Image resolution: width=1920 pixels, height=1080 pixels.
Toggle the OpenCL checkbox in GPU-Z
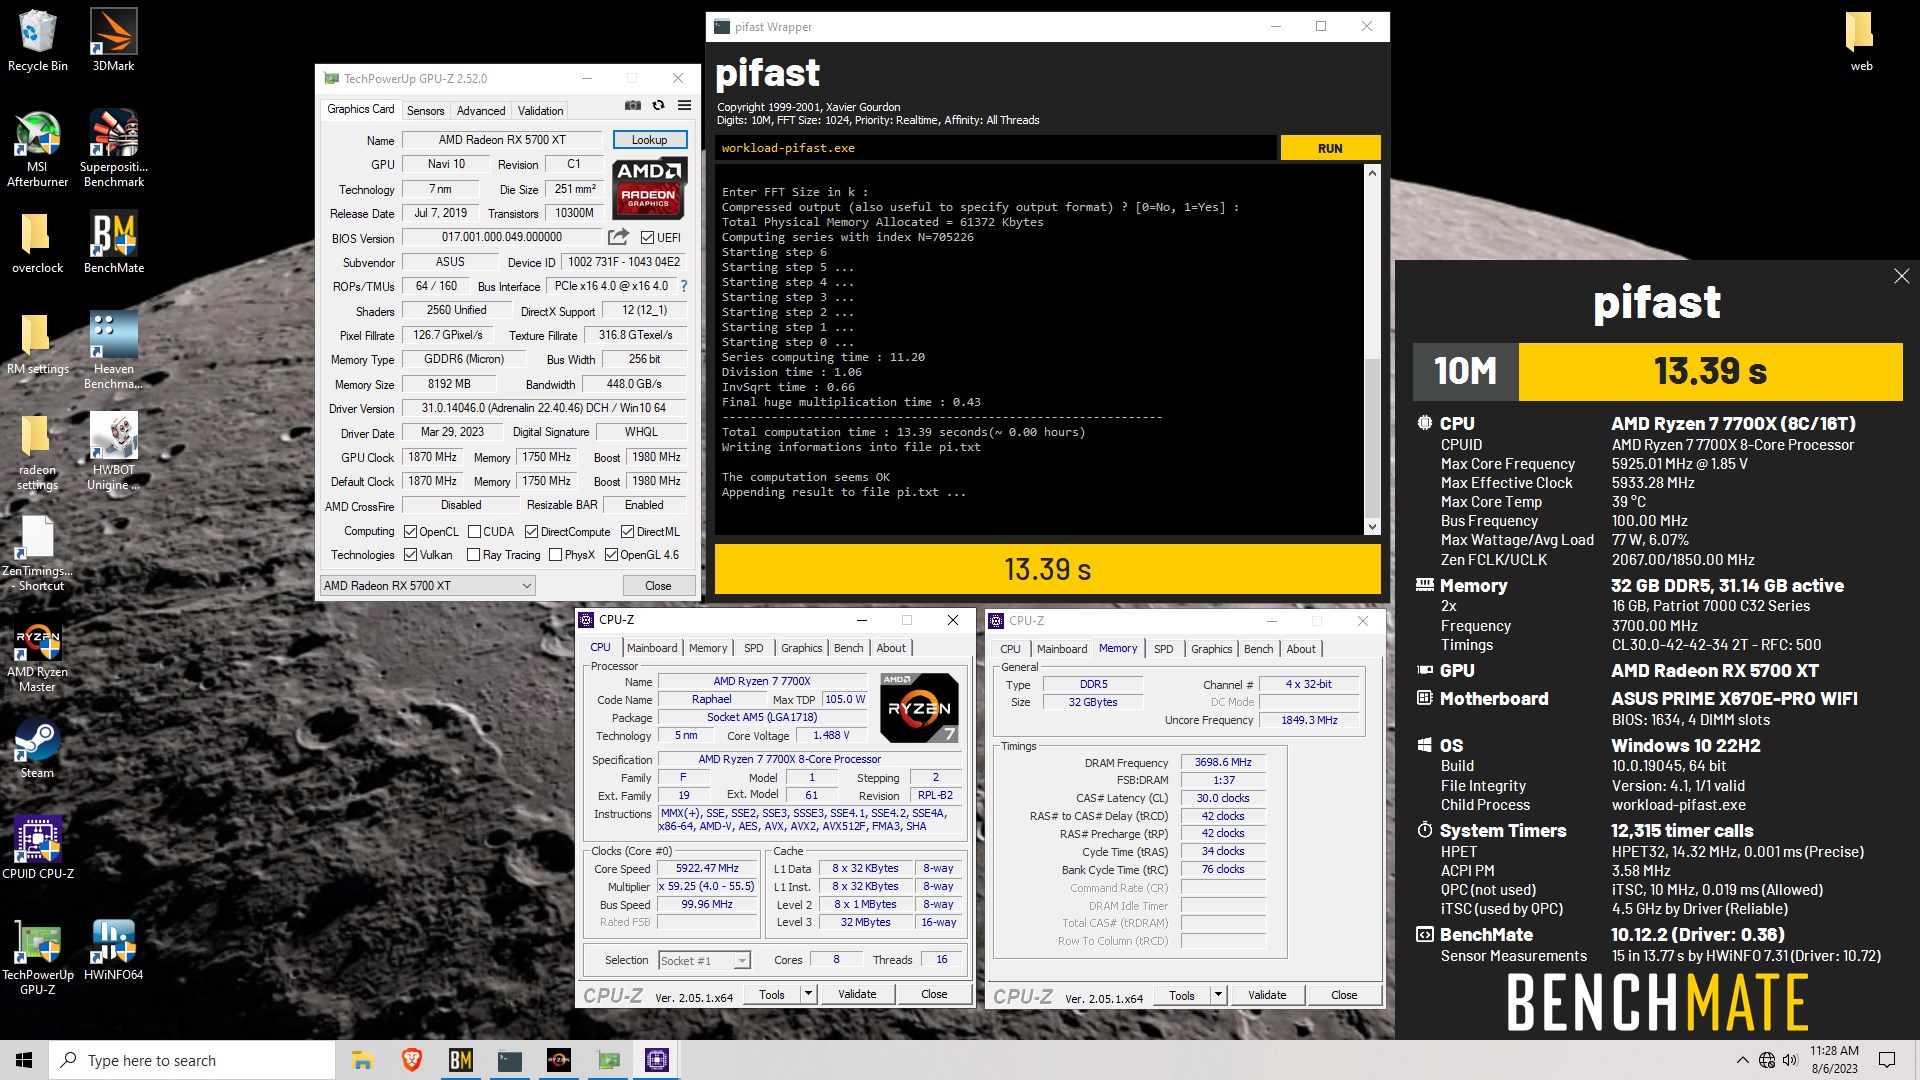(x=410, y=532)
